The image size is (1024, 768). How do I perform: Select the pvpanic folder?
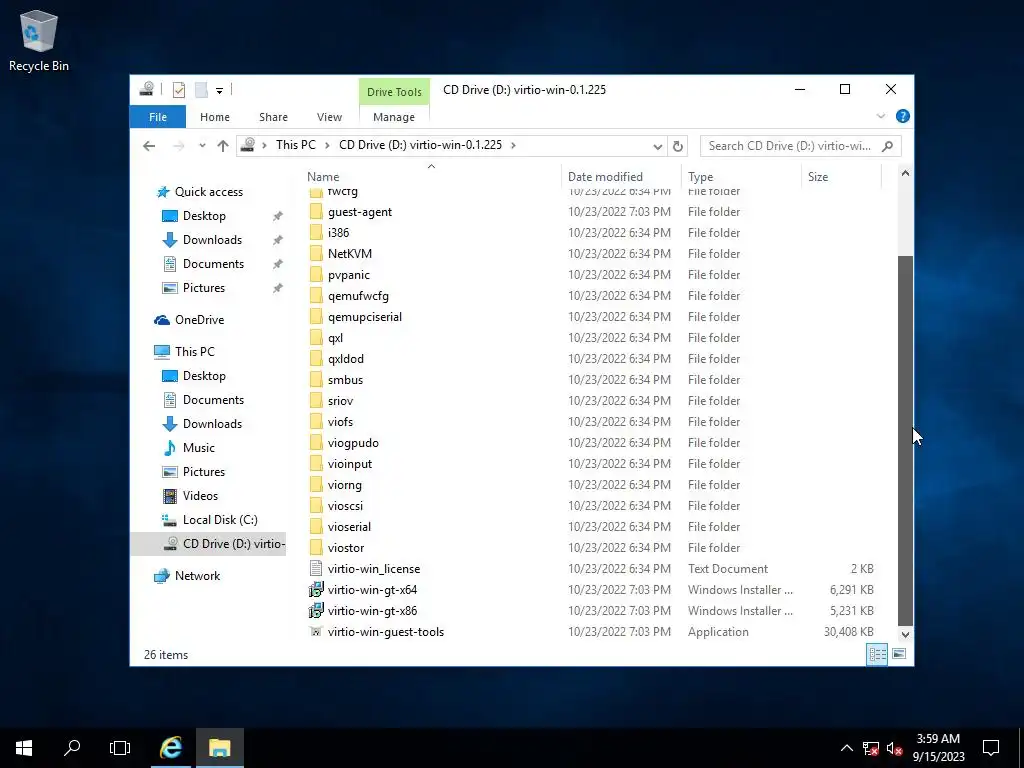pyautogui.click(x=349, y=275)
